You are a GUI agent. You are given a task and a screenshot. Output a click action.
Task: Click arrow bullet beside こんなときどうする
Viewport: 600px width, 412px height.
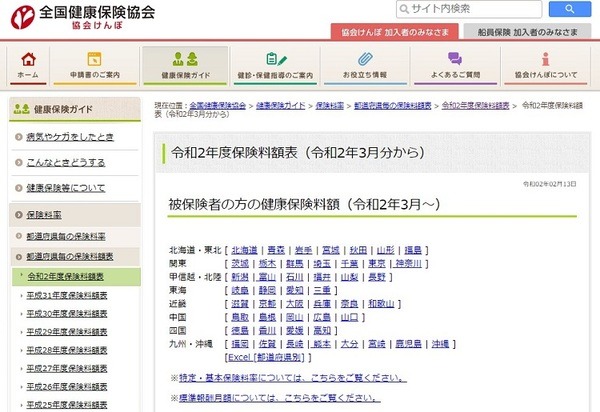[18, 163]
